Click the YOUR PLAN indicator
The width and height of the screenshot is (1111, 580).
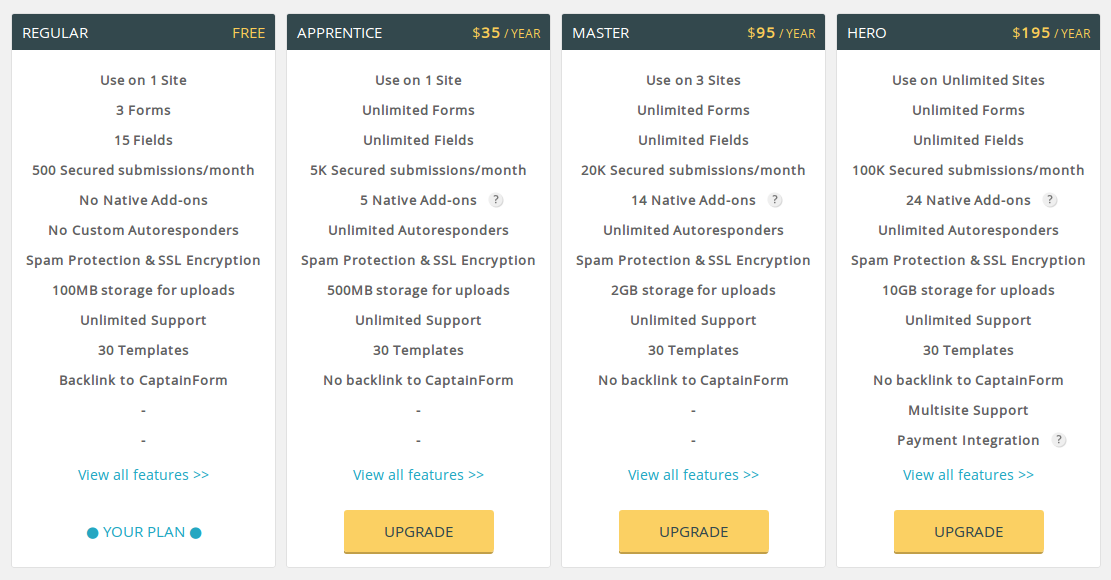(143, 532)
